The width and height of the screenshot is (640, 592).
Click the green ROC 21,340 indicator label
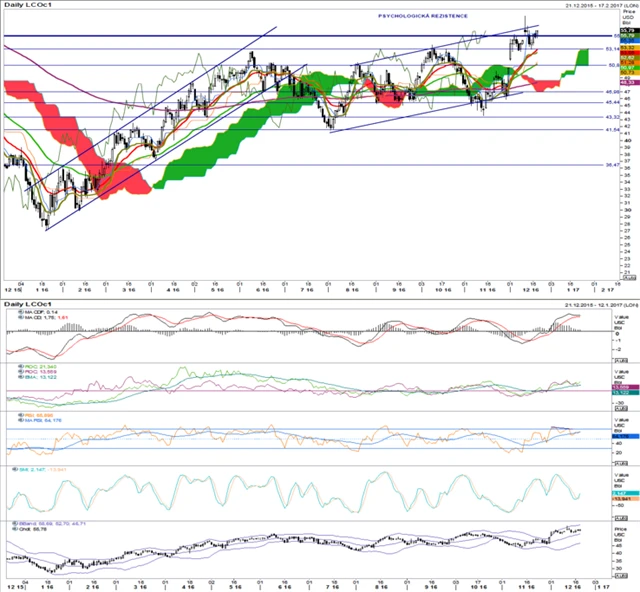41,367
